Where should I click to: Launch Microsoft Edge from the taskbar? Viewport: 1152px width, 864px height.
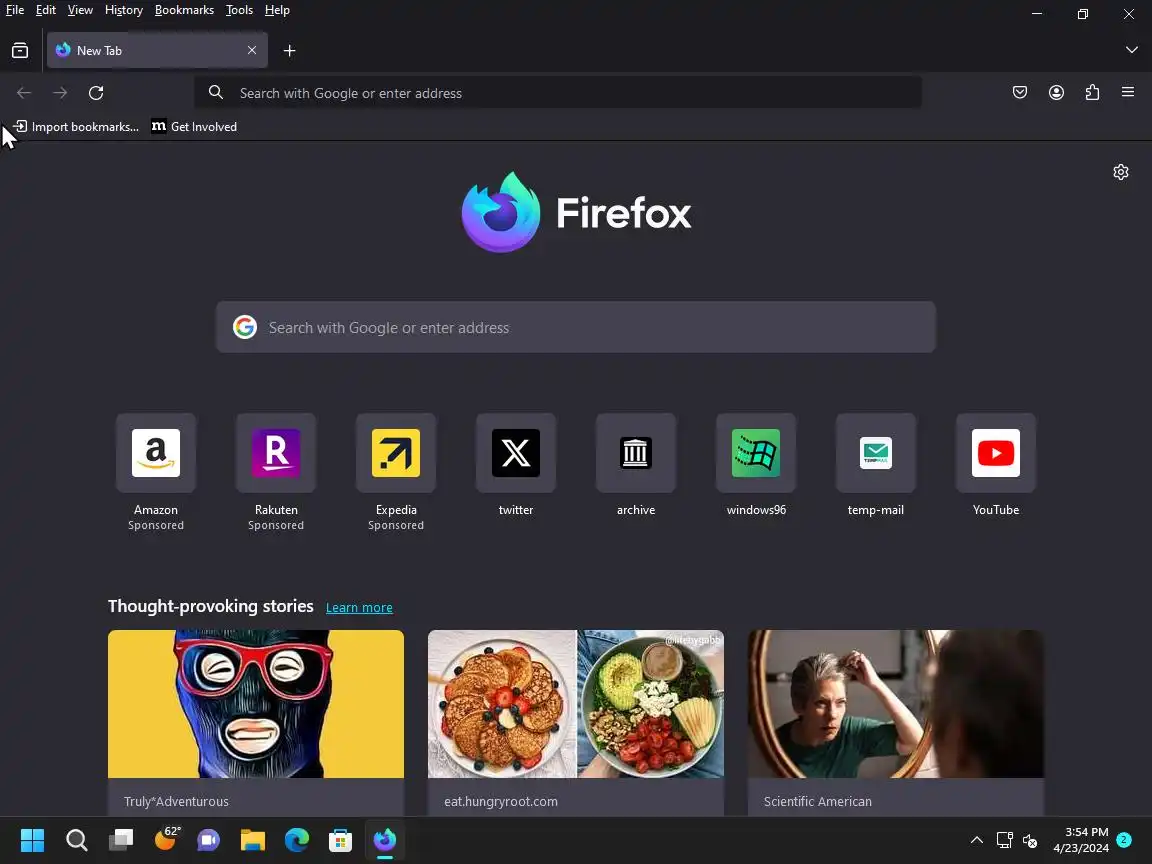click(297, 840)
